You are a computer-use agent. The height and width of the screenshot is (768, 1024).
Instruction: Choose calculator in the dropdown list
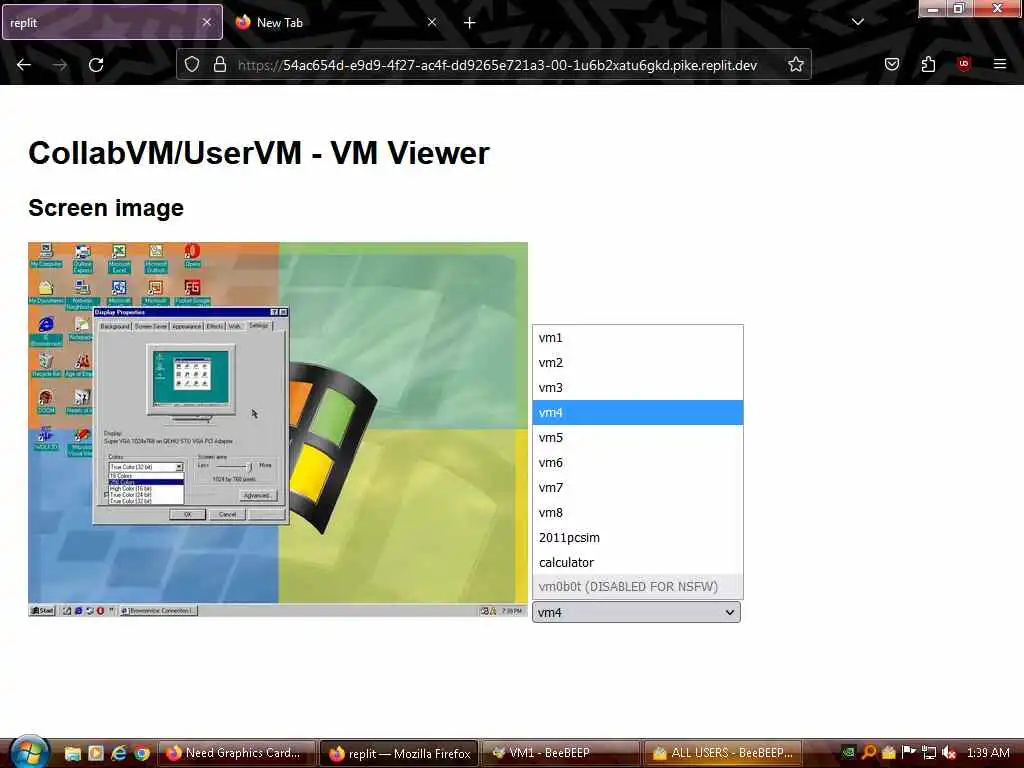[x=637, y=562]
